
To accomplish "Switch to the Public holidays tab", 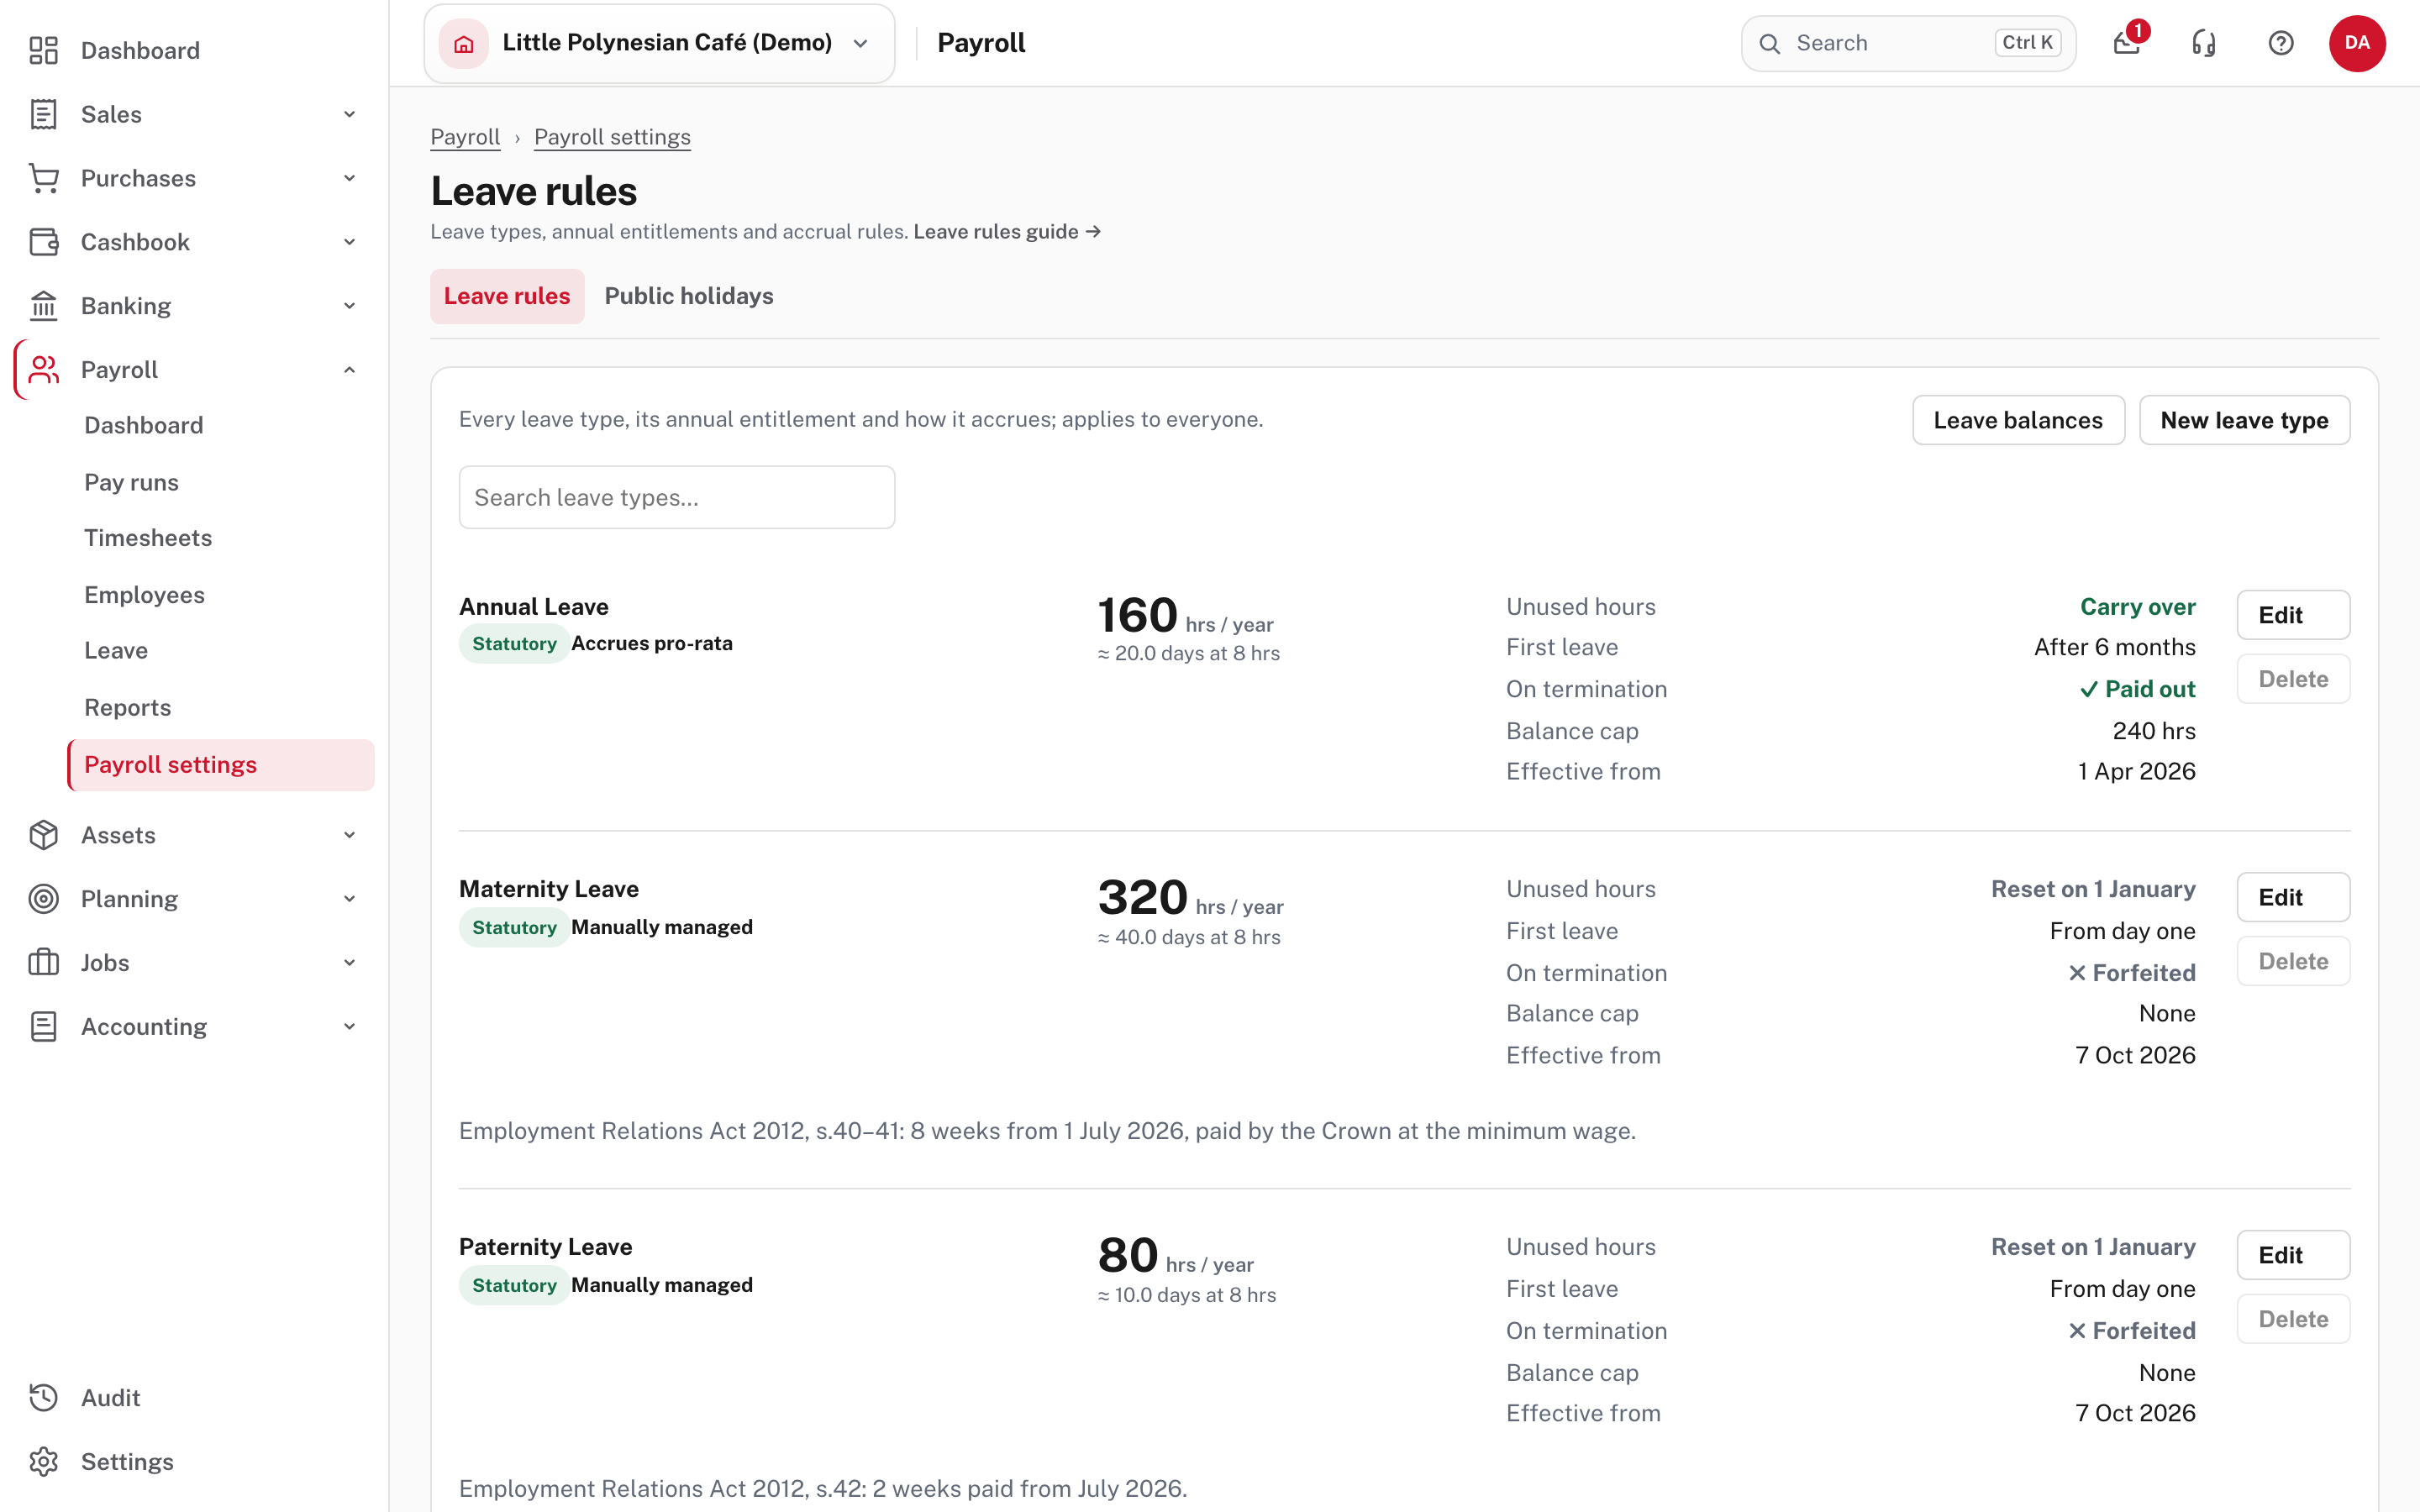I will tap(689, 296).
